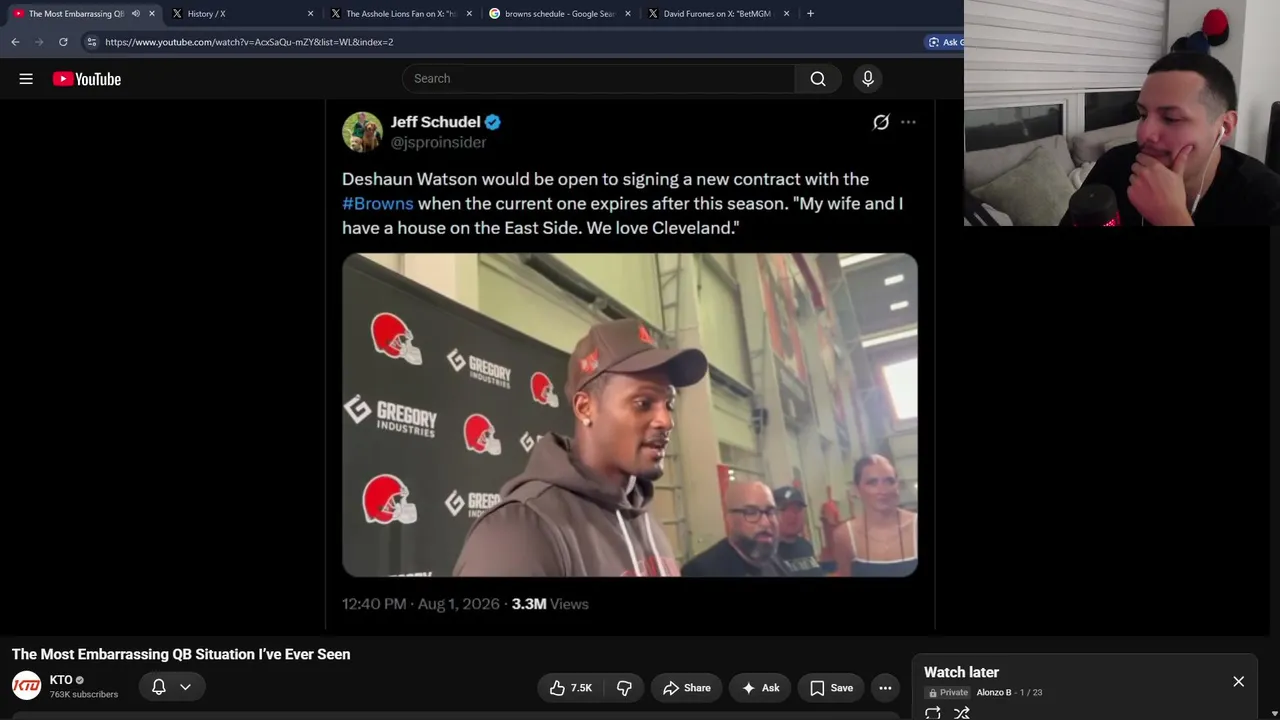Viewport: 1280px width, 720px height.
Task: Go back with the browser back arrow
Action: coord(15,42)
